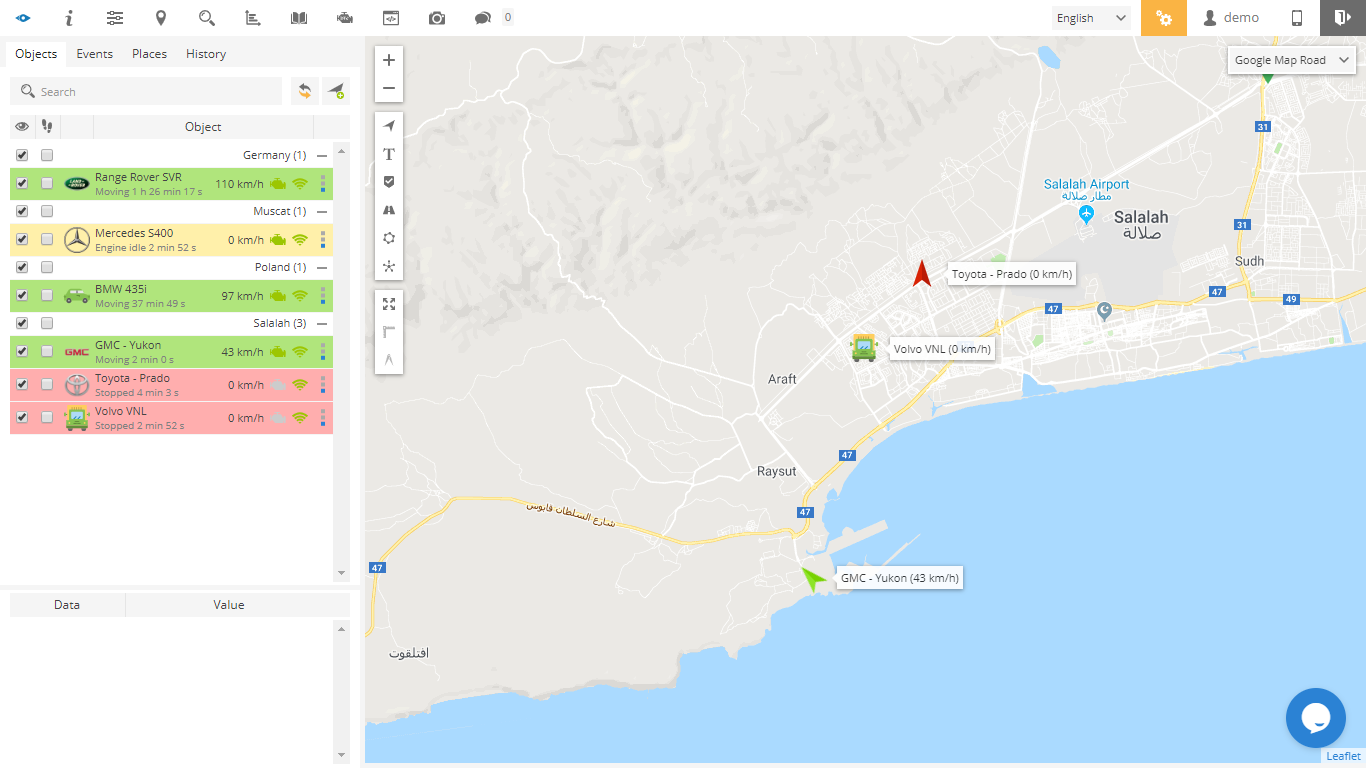The image size is (1366, 768).
Task: Click the Volvo VNL (0 km/h) map label
Action: 942,349
